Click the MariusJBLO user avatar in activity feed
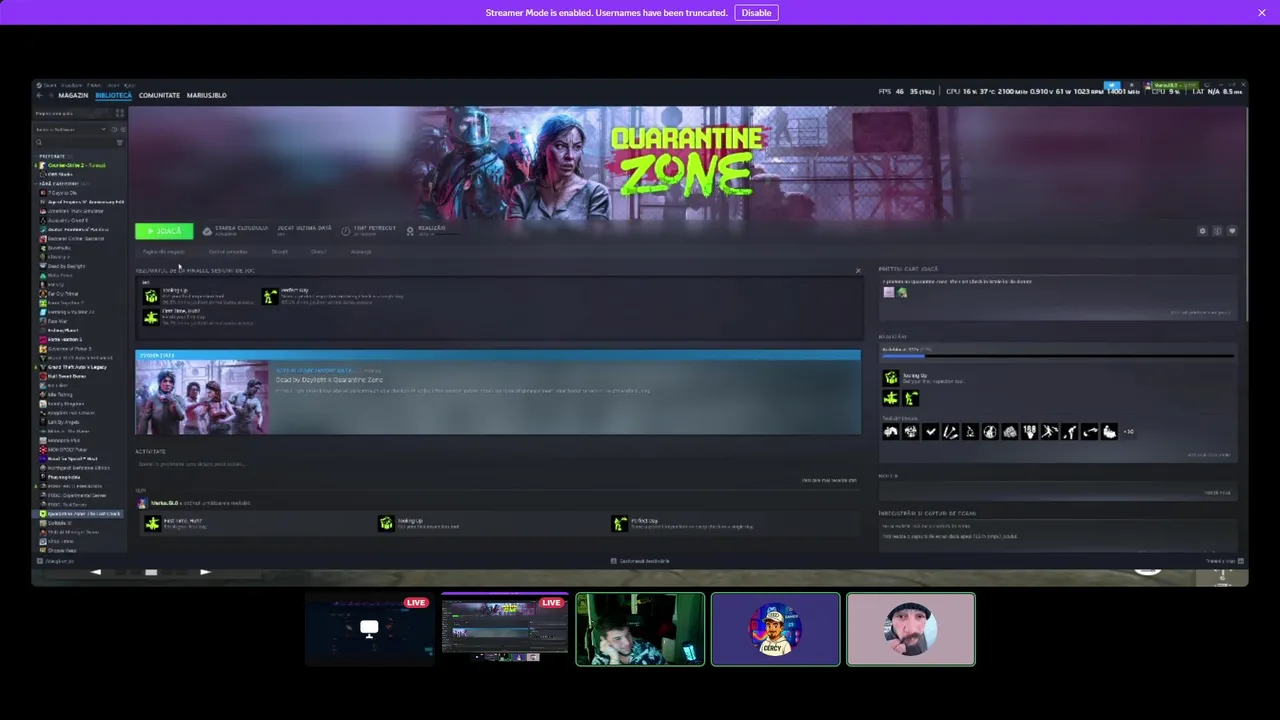The width and height of the screenshot is (1280, 720). click(144, 503)
